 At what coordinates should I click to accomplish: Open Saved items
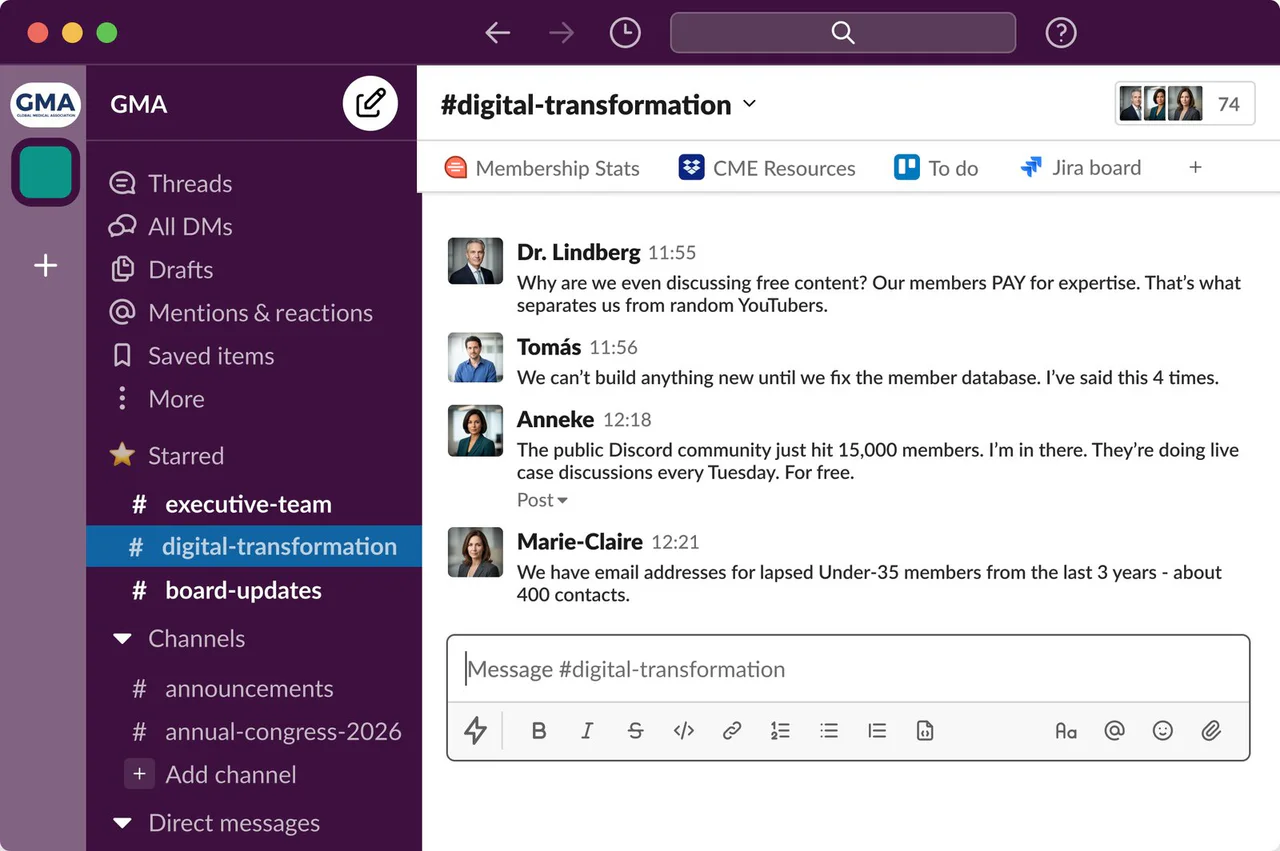click(192, 356)
